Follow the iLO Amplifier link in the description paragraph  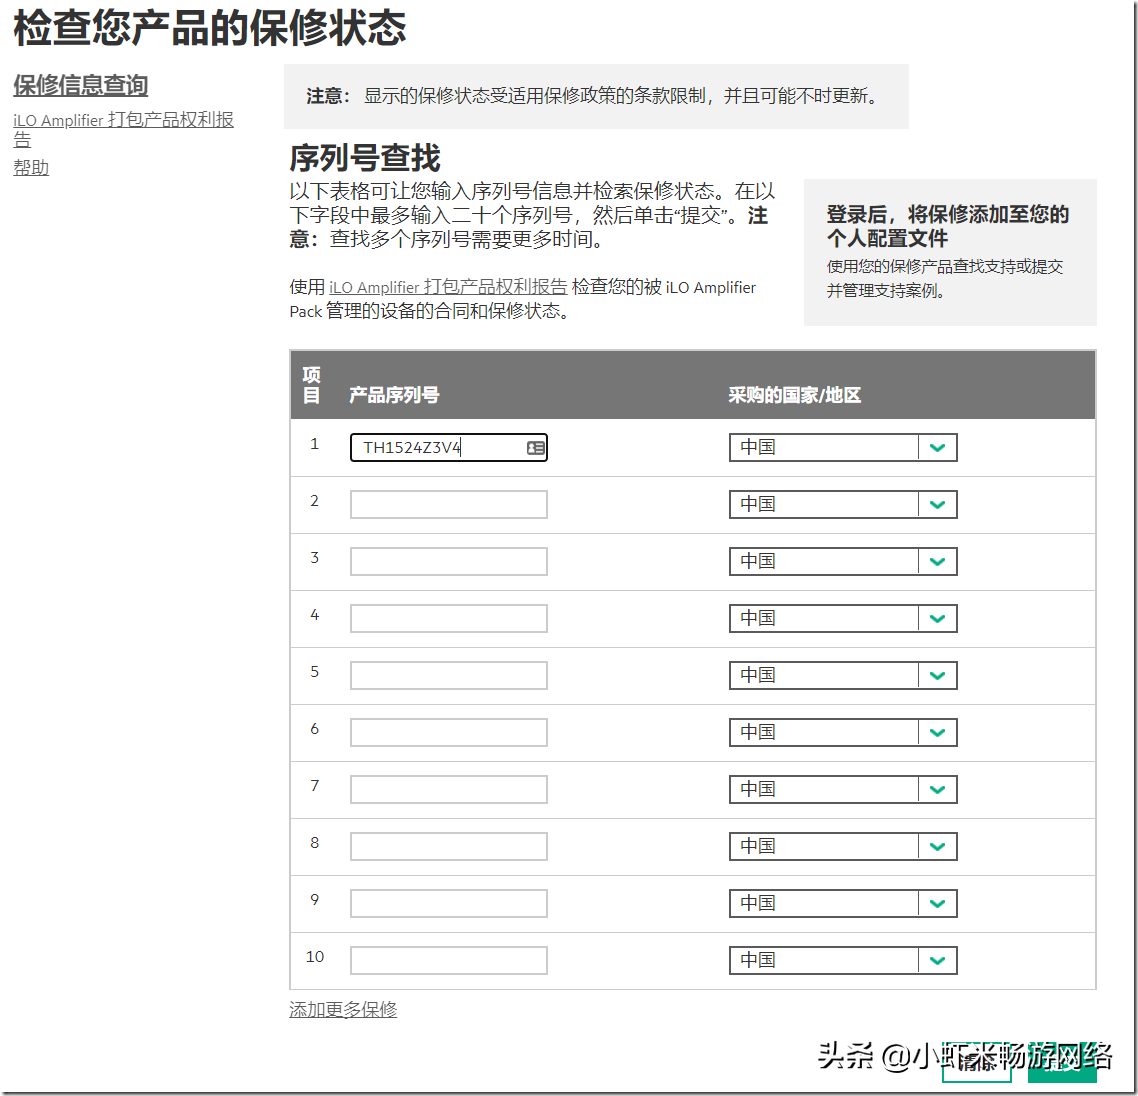coord(448,287)
